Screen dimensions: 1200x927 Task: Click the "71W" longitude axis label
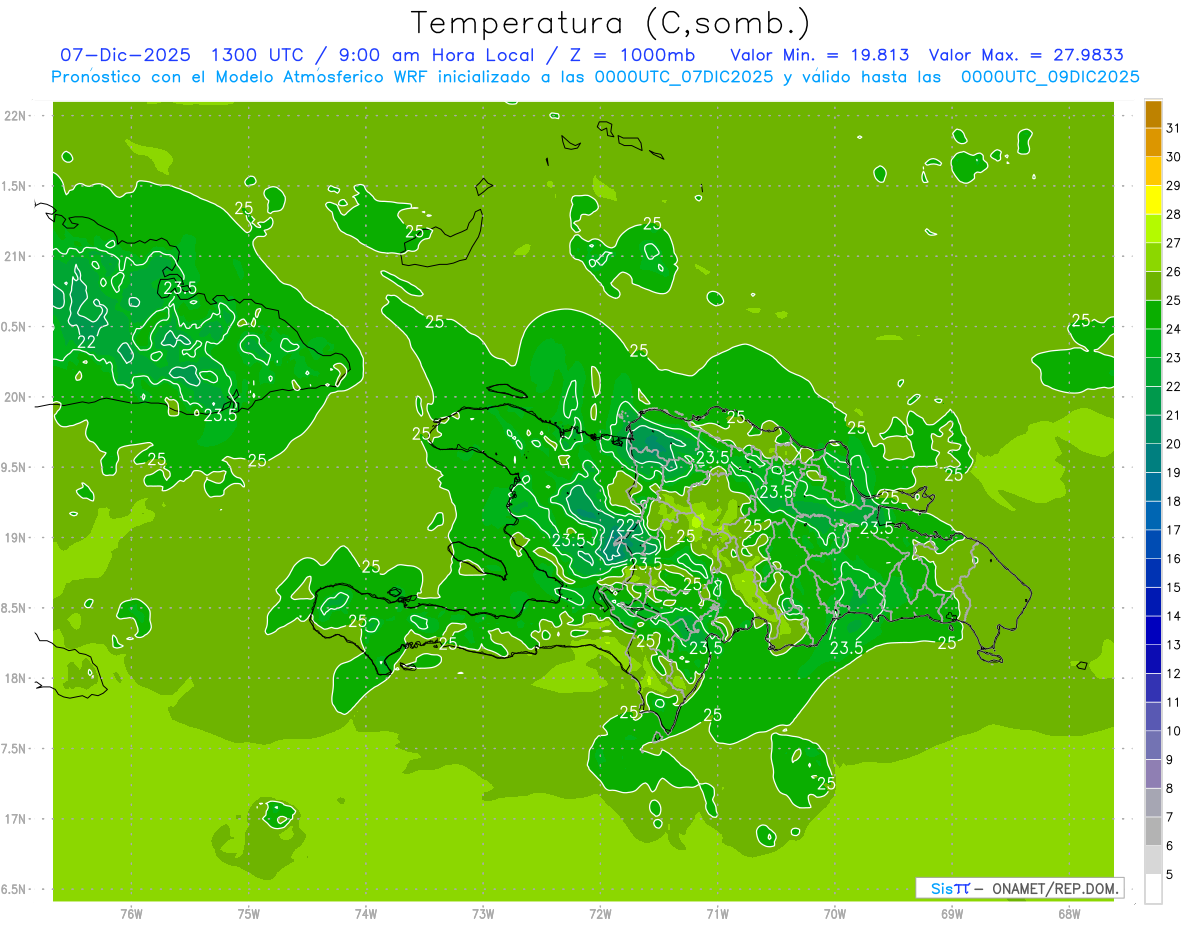[717, 913]
